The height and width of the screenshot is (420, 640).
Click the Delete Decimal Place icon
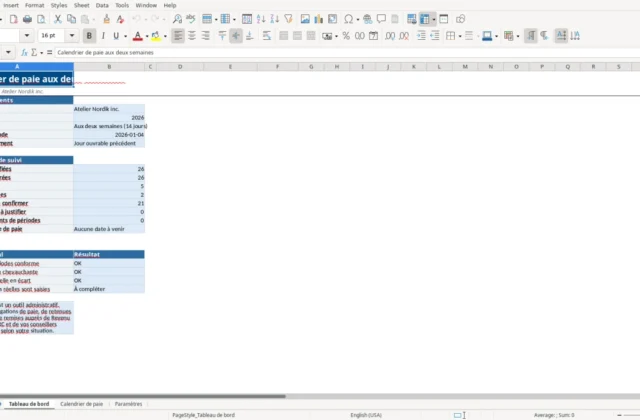[404, 36]
